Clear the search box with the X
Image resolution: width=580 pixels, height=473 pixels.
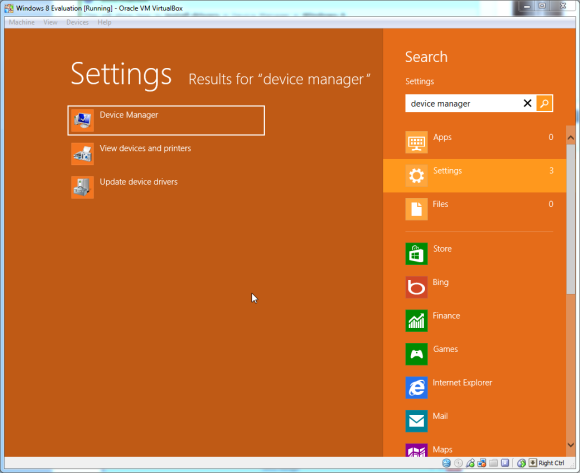pyautogui.click(x=527, y=103)
